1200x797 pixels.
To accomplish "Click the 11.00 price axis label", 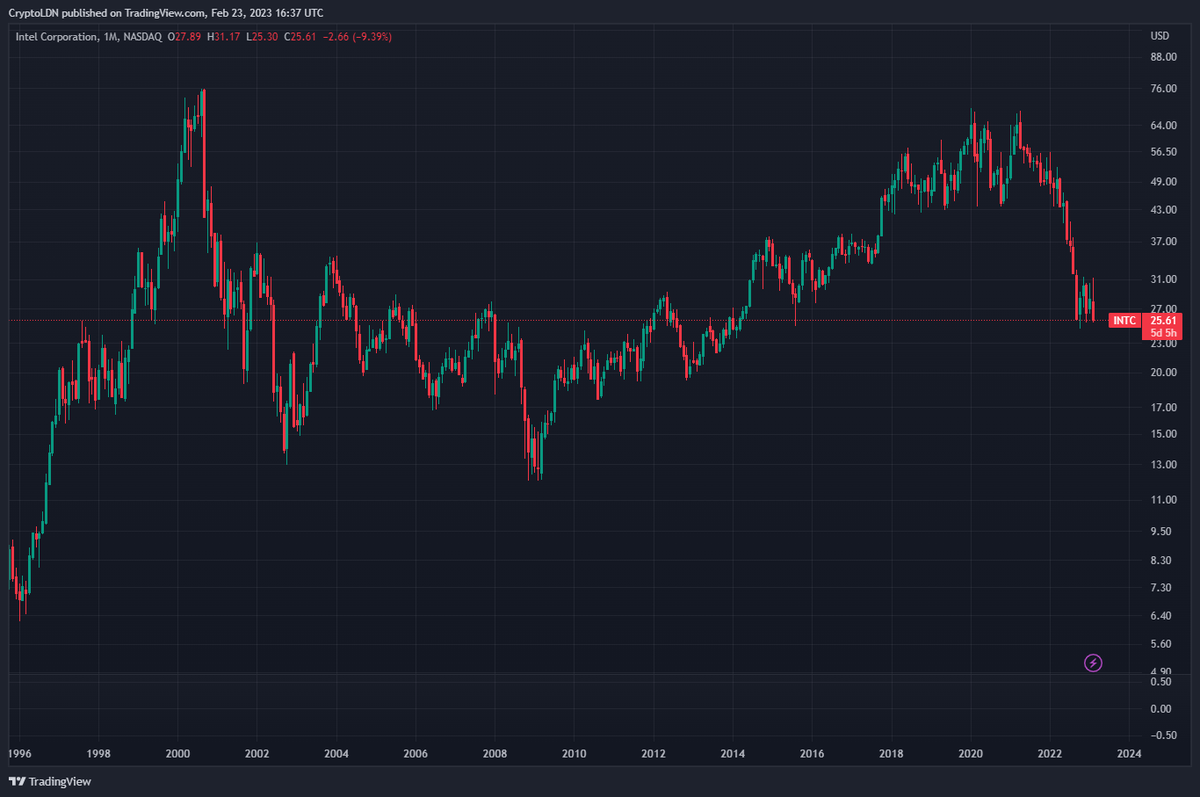I will [x=1162, y=500].
